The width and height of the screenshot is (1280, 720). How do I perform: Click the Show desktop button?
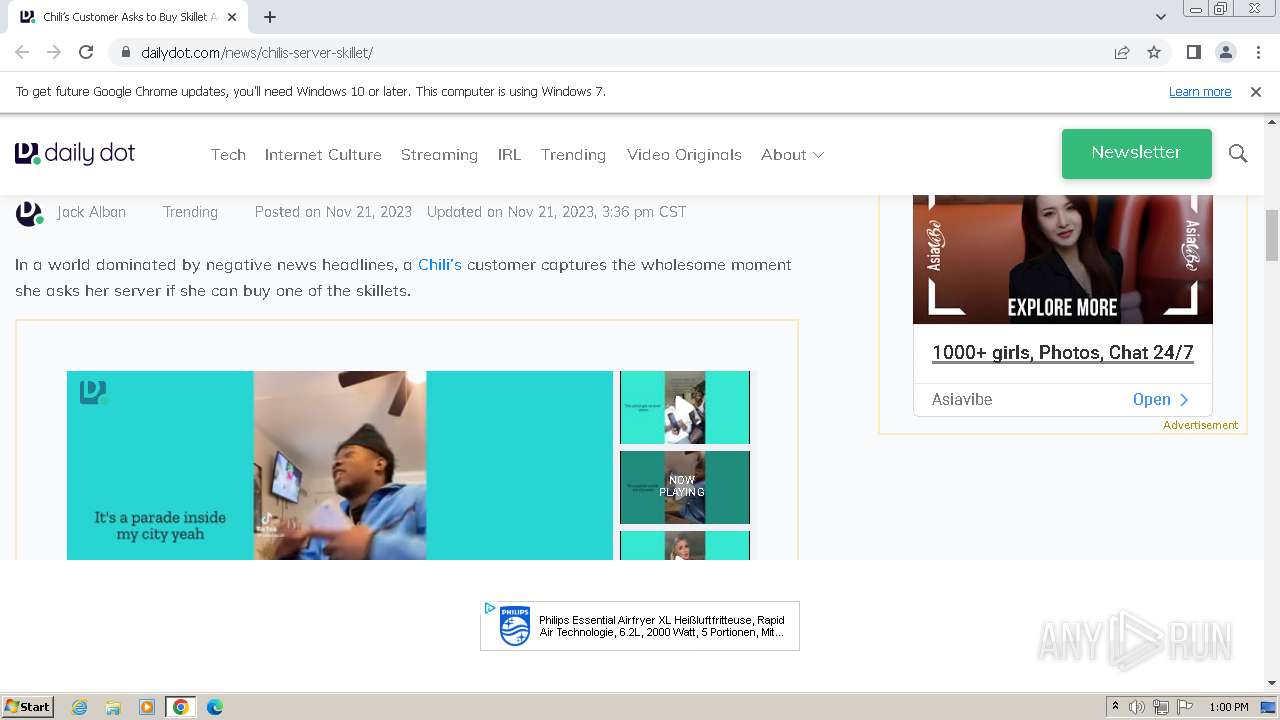1269,707
